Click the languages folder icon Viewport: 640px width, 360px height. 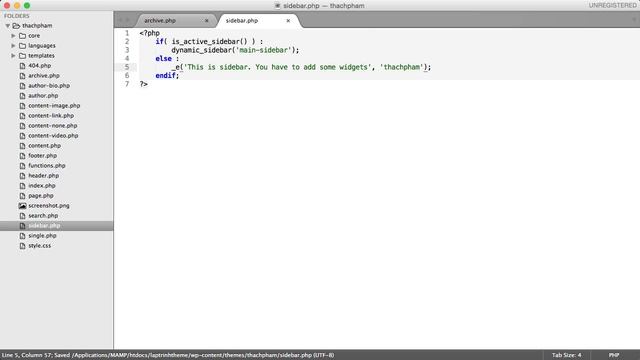(22, 46)
